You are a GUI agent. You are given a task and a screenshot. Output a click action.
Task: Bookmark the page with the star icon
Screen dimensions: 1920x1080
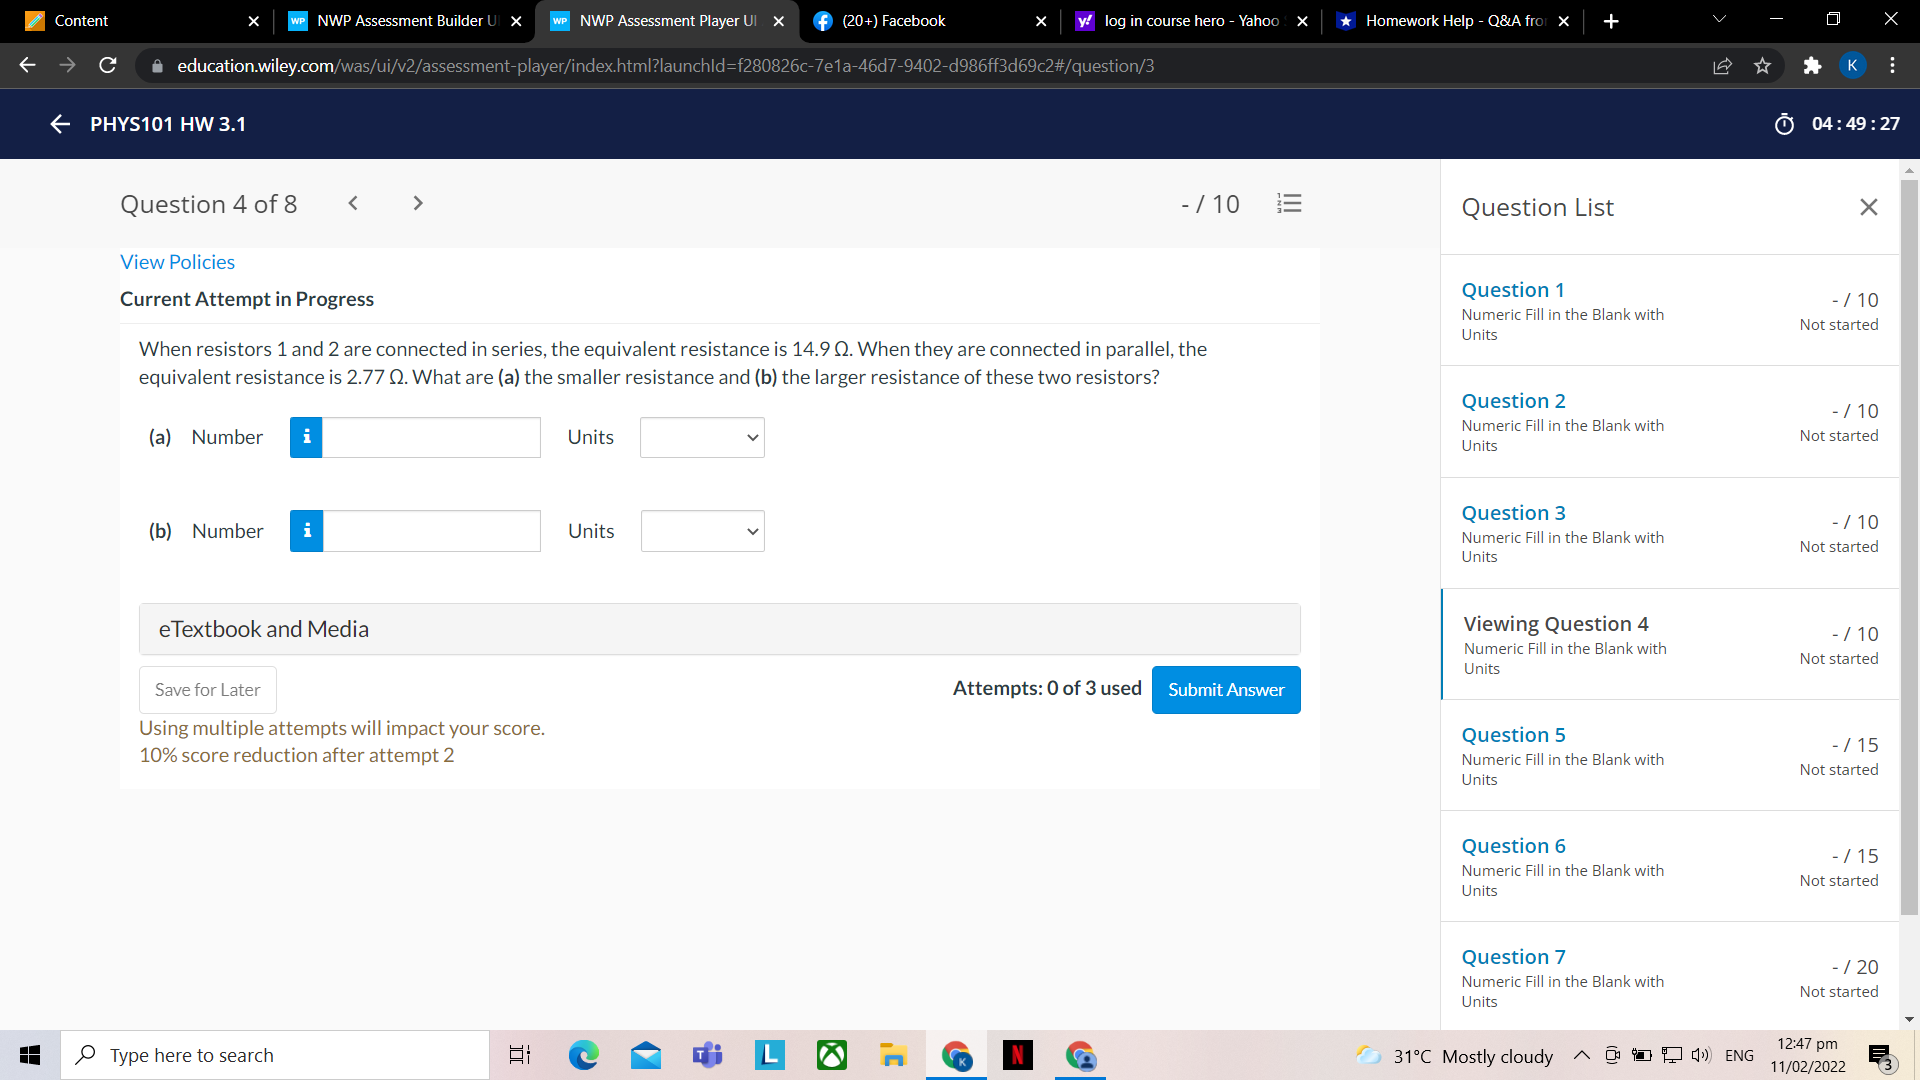[1763, 65]
